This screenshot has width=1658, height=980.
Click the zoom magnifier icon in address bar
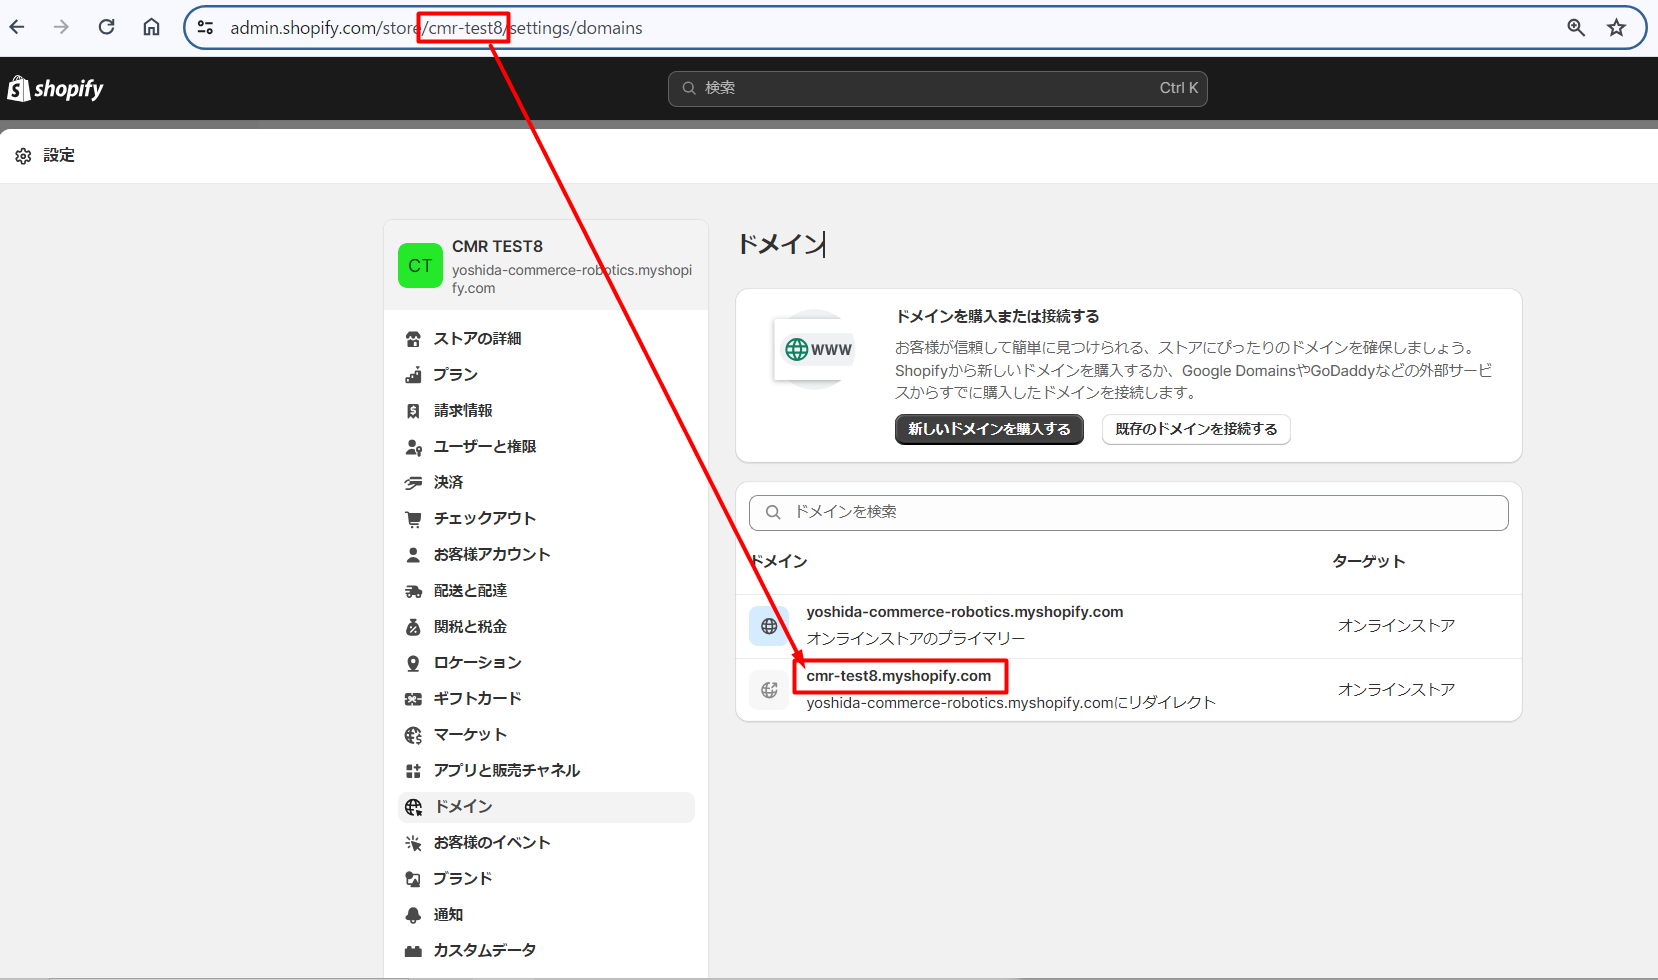[1576, 28]
